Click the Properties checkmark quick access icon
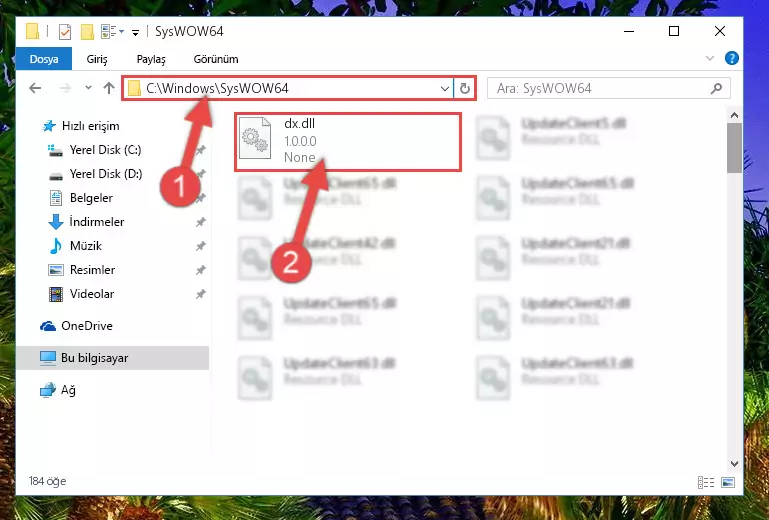 coord(65,32)
